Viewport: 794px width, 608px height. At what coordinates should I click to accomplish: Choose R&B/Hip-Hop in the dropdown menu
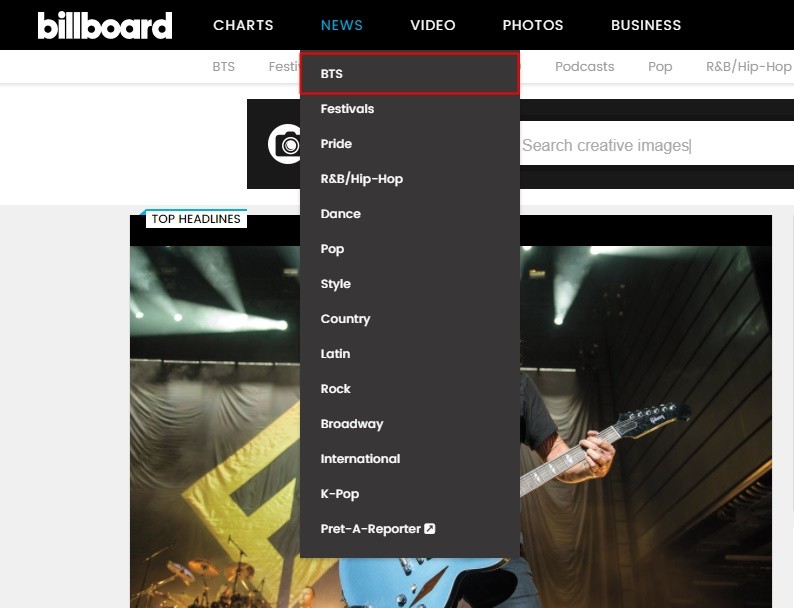tap(410, 179)
